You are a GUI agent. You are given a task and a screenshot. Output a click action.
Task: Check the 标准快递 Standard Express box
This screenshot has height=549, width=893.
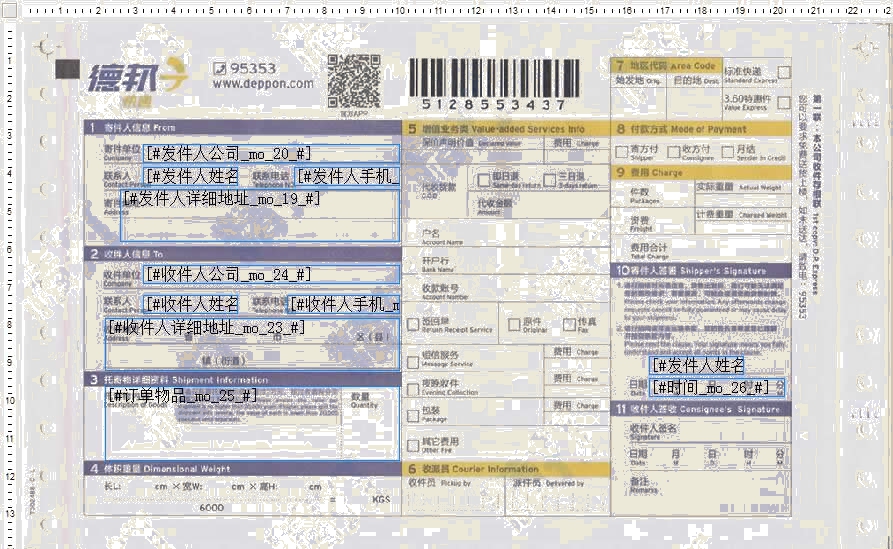(783, 74)
